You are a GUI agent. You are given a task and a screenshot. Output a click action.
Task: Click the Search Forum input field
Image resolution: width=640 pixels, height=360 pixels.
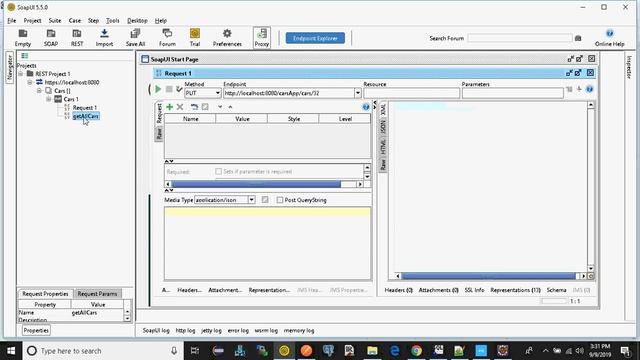[520, 38]
